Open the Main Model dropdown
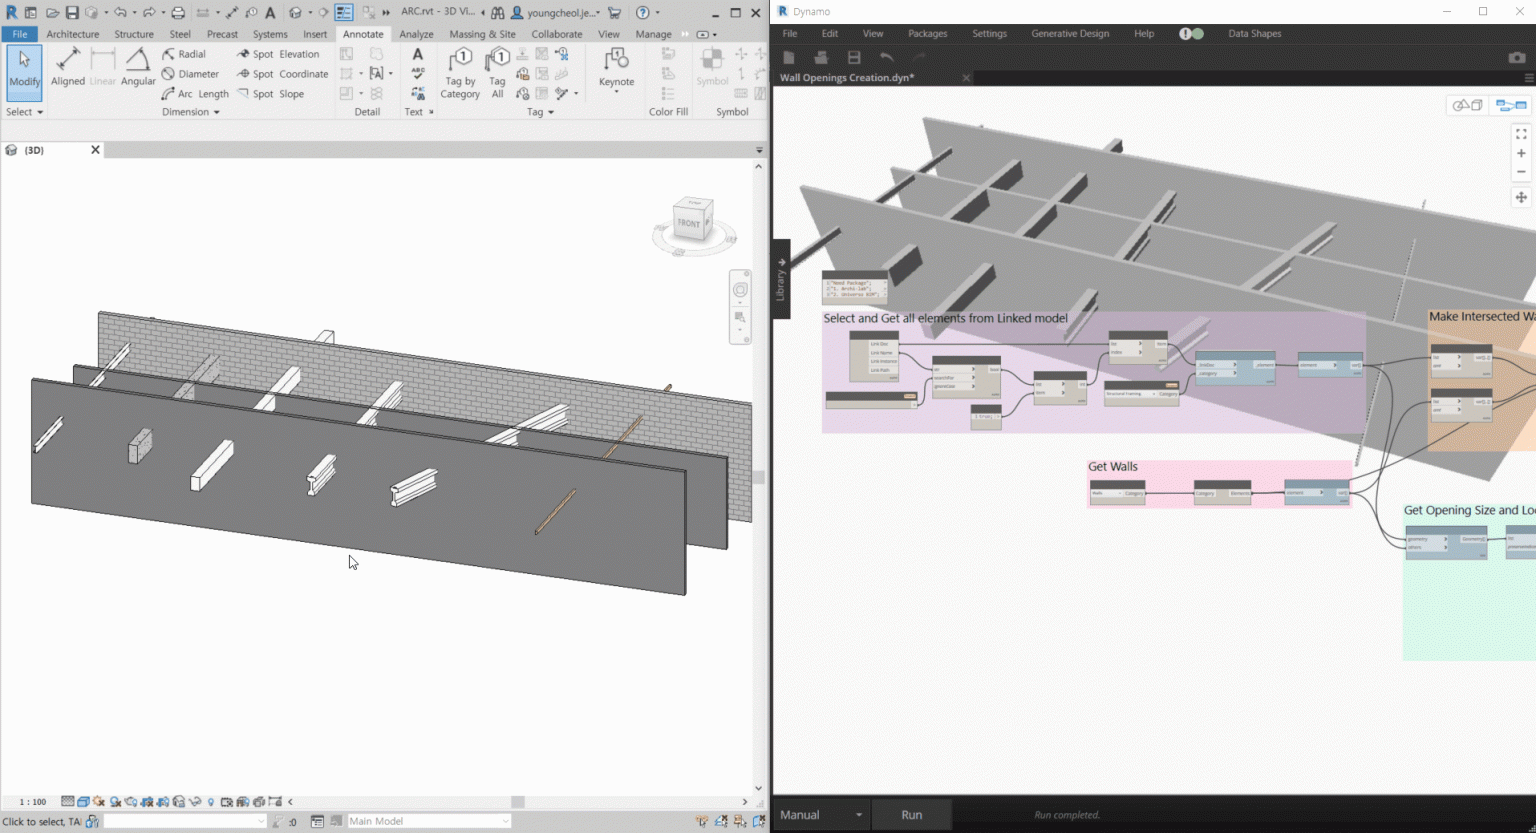This screenshot has width=1536, height=833. tap(428, 820)
